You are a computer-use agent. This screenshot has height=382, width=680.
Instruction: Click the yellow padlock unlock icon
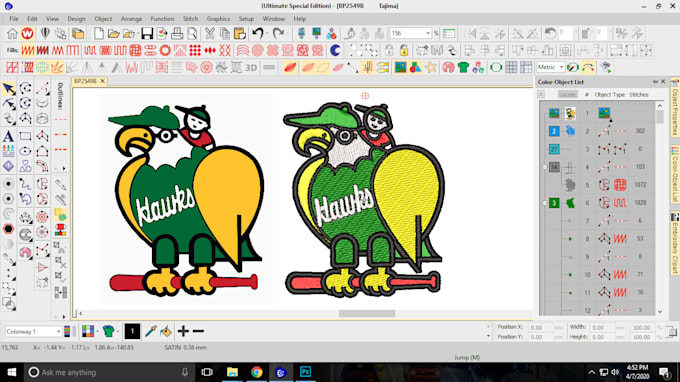[404, 51]
